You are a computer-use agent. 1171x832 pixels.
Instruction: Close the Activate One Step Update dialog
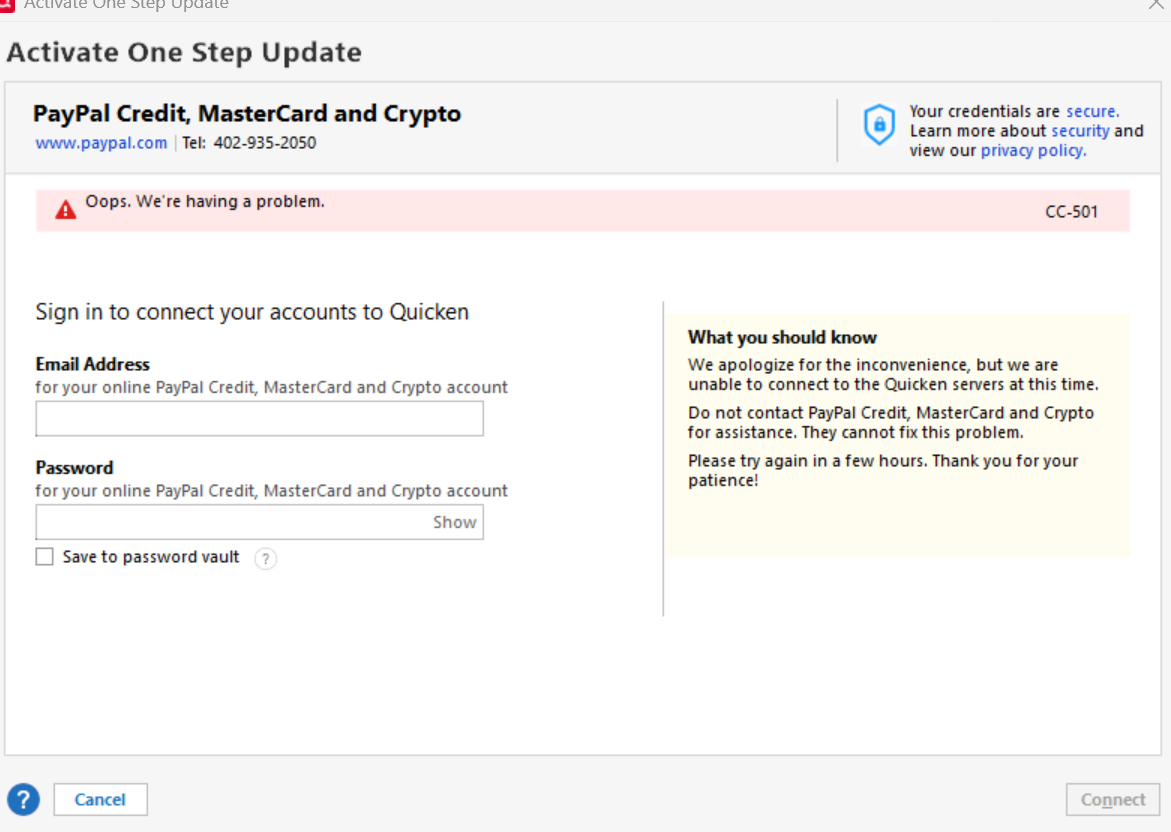coord(1158,4)
